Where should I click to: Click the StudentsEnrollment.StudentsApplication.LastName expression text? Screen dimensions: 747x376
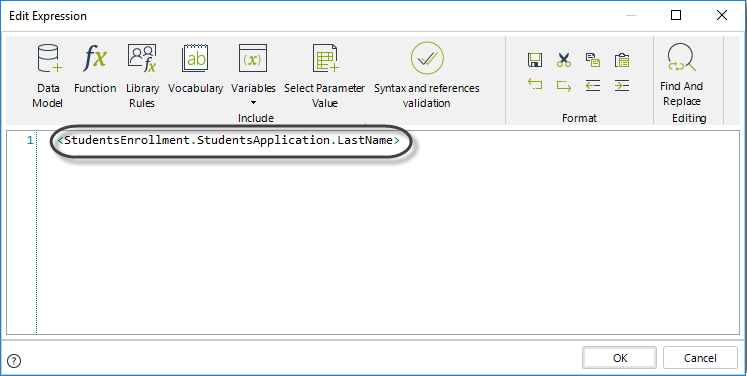tap(228, 140)
